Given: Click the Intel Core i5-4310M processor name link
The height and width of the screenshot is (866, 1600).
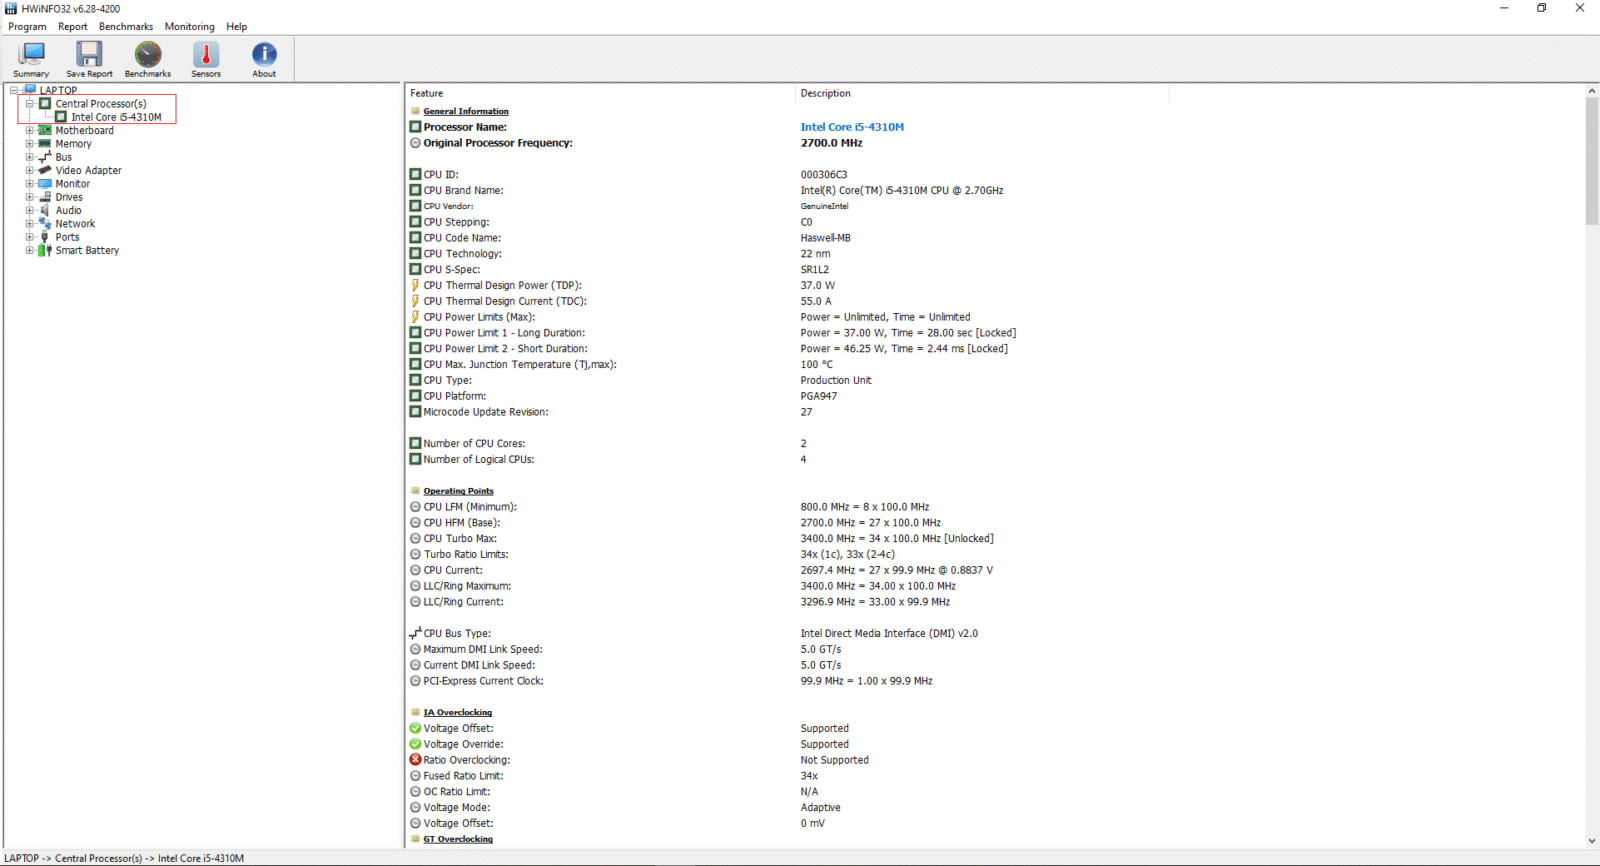Looking at the screenshot, I should pos(851,127).
